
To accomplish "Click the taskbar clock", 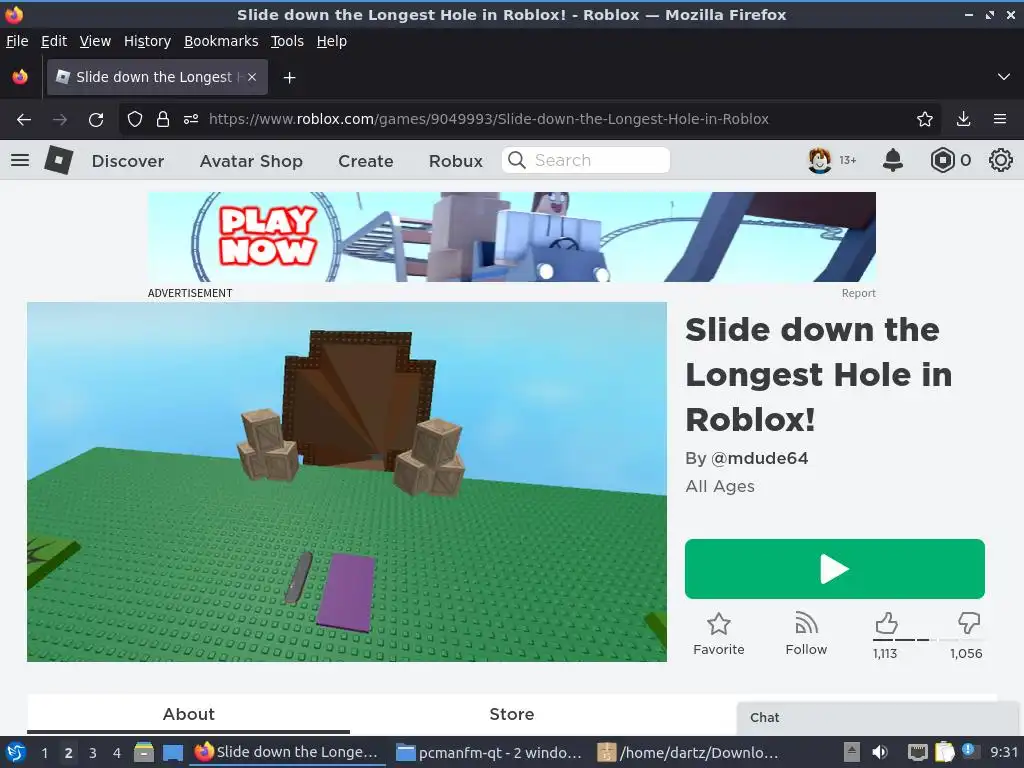I will [1004, 752].
